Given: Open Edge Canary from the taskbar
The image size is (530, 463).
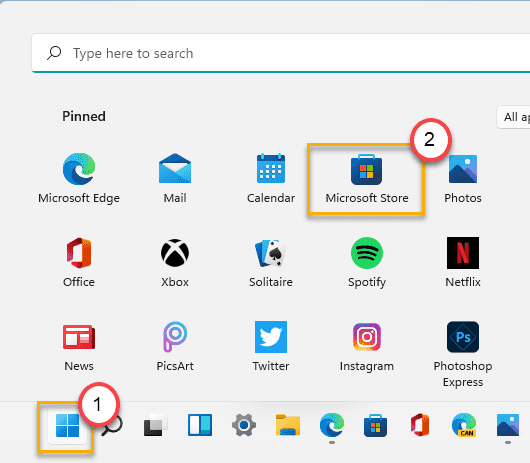Looking at the screenshot, I should click(x=464, y=425).
